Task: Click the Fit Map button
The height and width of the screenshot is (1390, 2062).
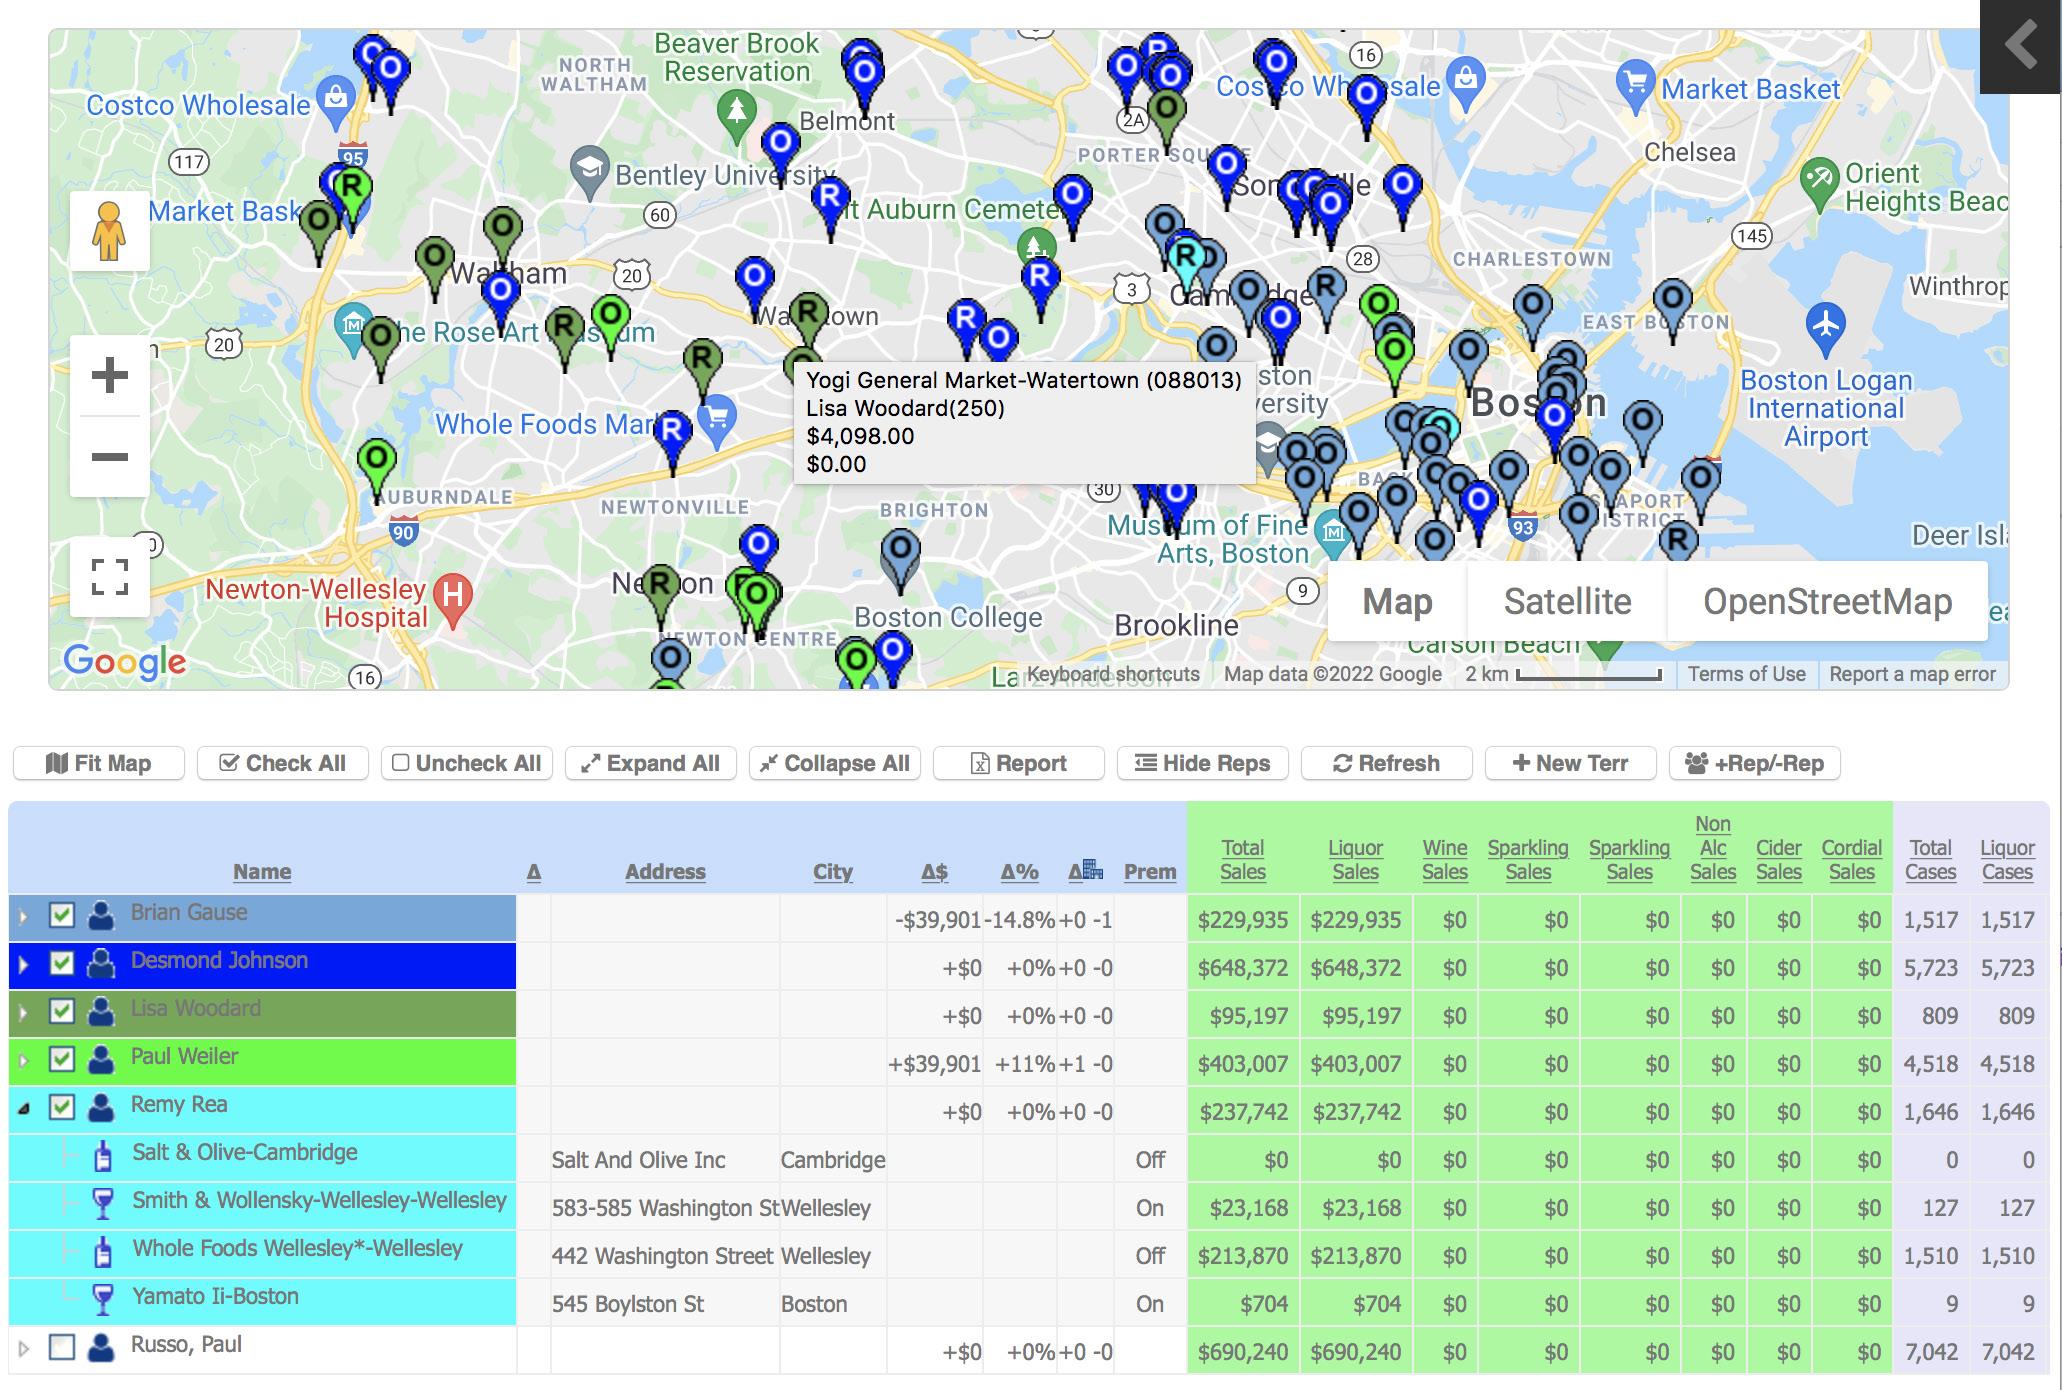Action: pos(99,764)
